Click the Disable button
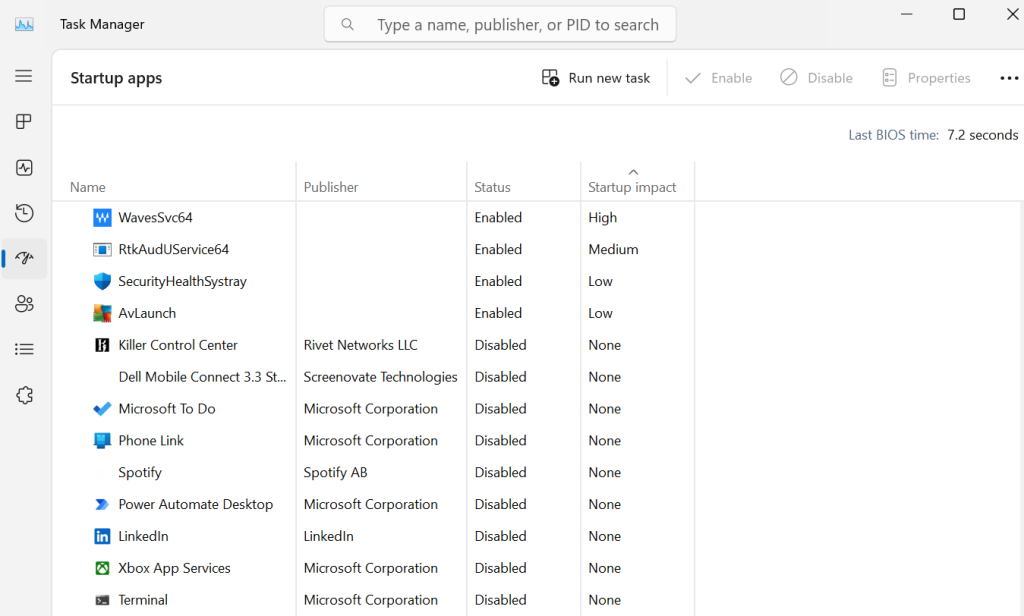This screenshot has height=616, width=1024. 816,78
